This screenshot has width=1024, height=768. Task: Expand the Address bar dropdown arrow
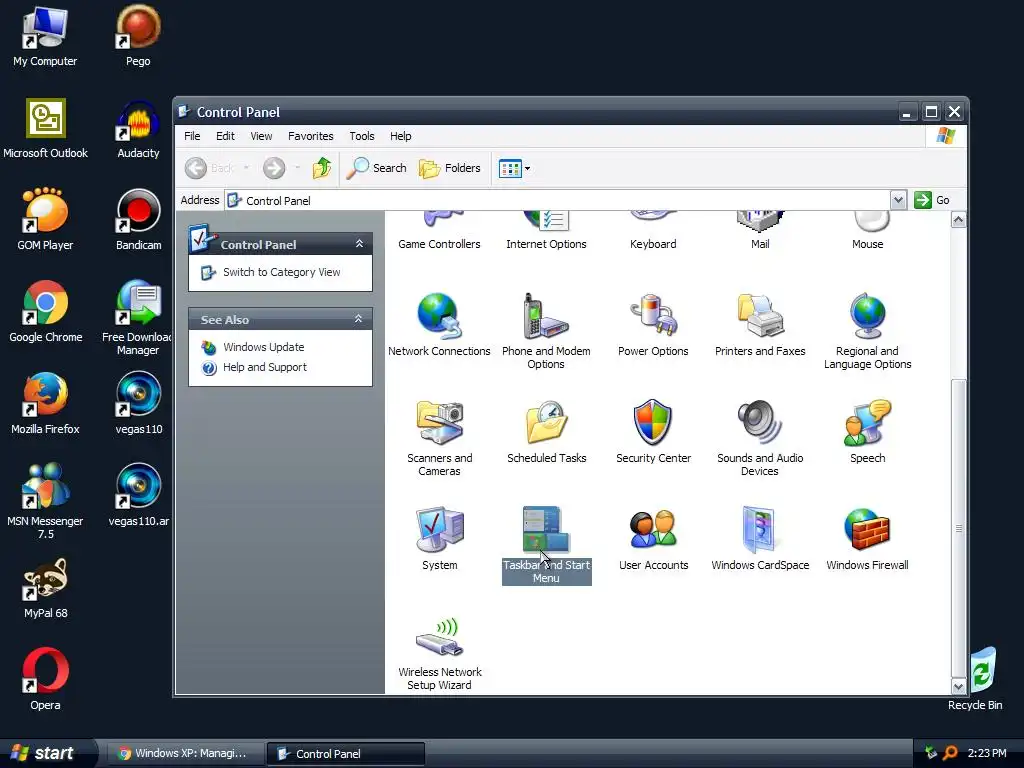899,200
